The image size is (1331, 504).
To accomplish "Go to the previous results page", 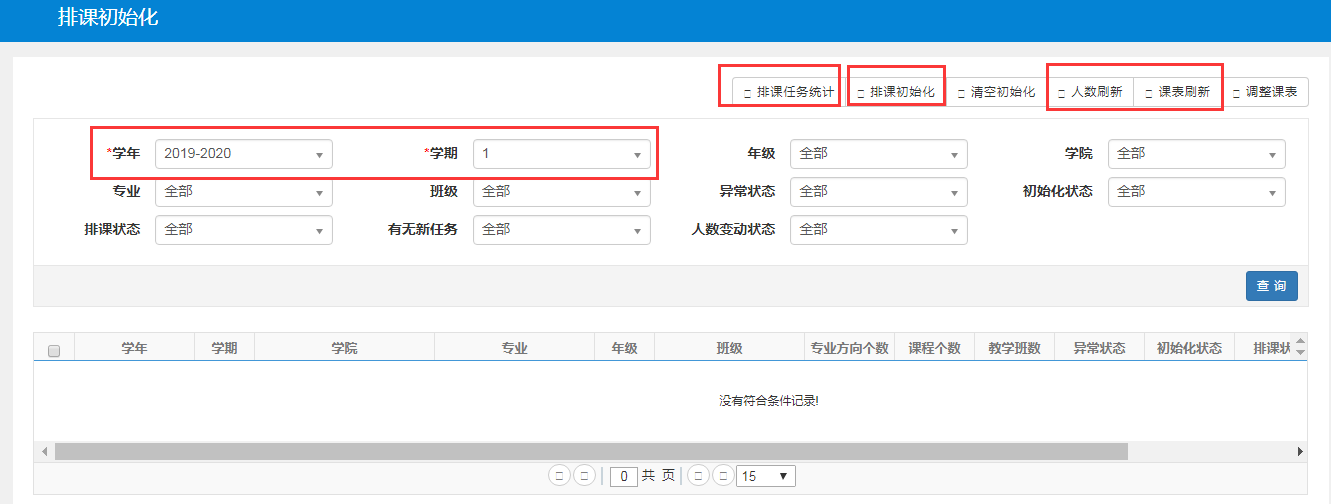I will 585,476.
